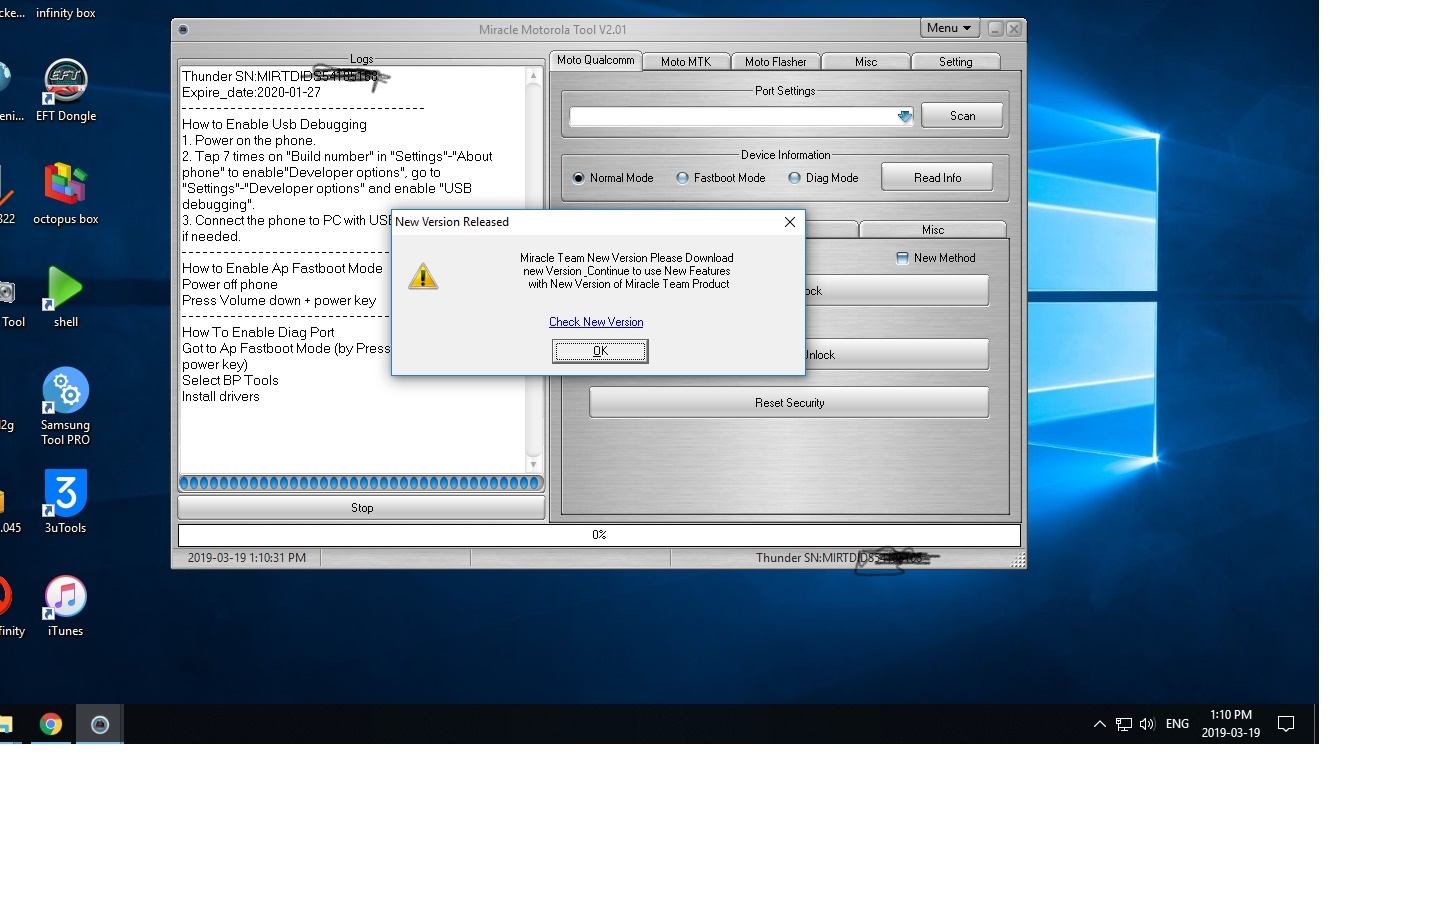Screen dimensions: 1440x900
Task: Open the inner Misc sub-tab
Action: [933, 230]
